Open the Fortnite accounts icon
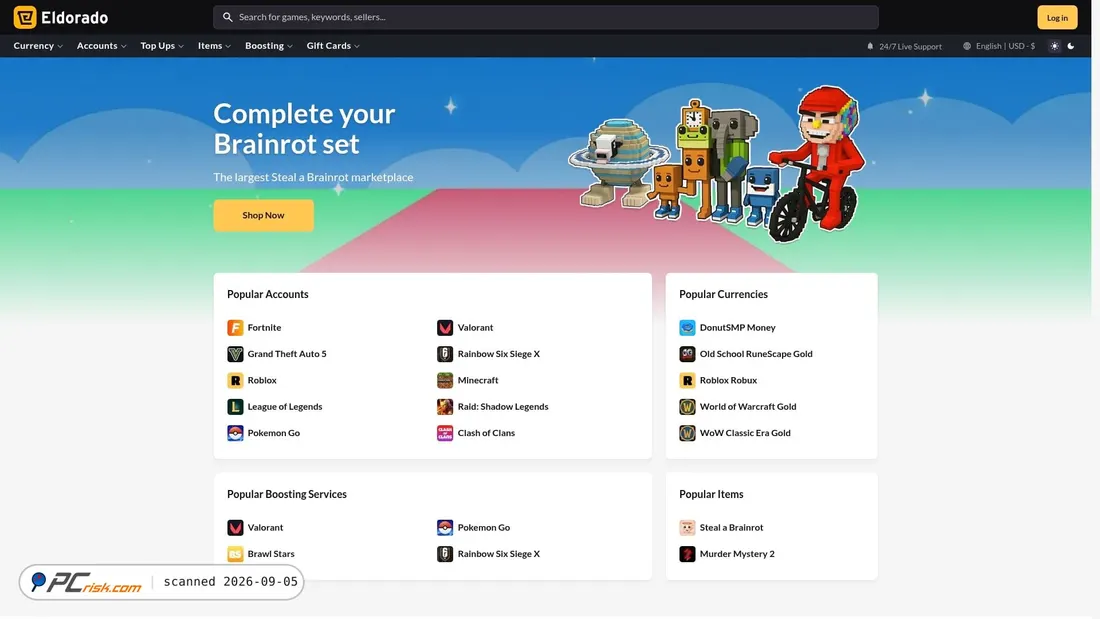The image size is (1100, 619). pyautogui.click(x=235, y=328)
